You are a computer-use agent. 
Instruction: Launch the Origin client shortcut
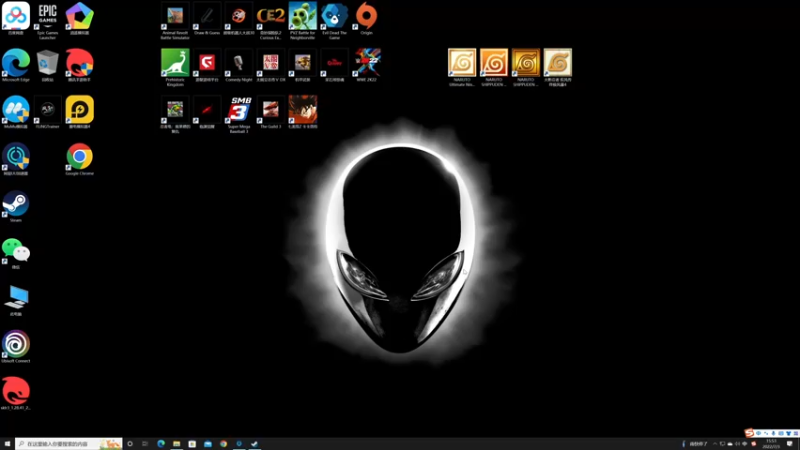(366, 18)
